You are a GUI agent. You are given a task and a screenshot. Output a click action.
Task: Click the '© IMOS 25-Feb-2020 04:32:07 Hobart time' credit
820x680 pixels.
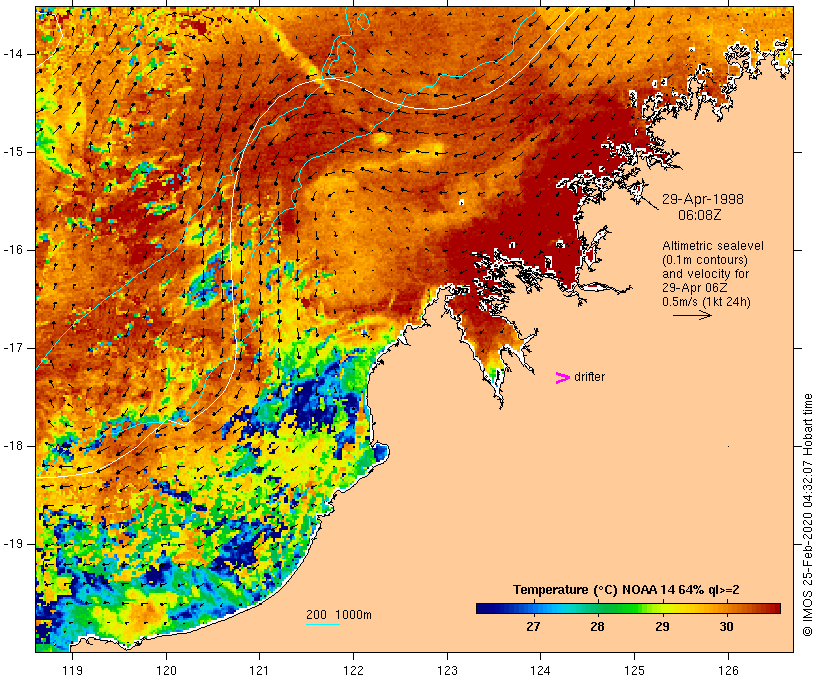tap(807, 515)
